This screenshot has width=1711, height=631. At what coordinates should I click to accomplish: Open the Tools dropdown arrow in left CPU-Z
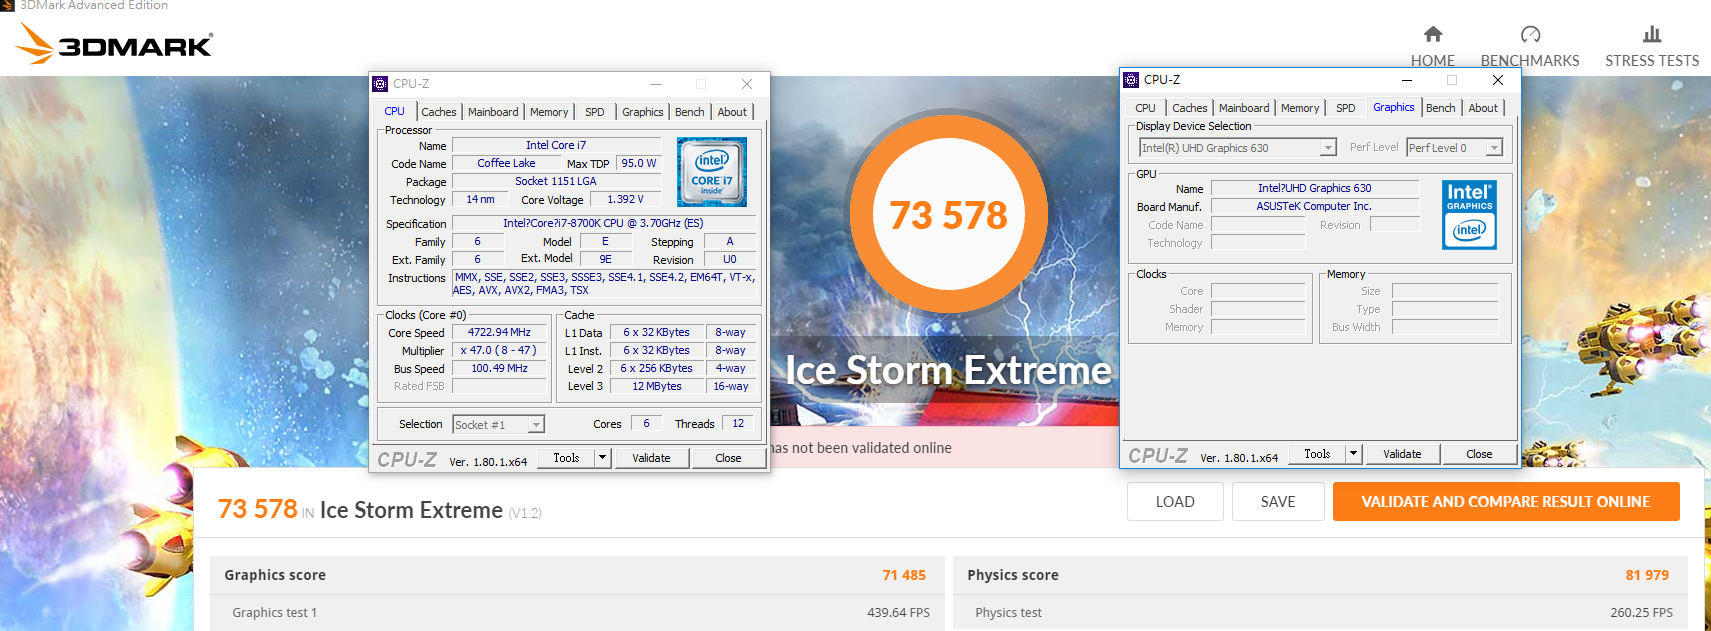tap(603, 458)
